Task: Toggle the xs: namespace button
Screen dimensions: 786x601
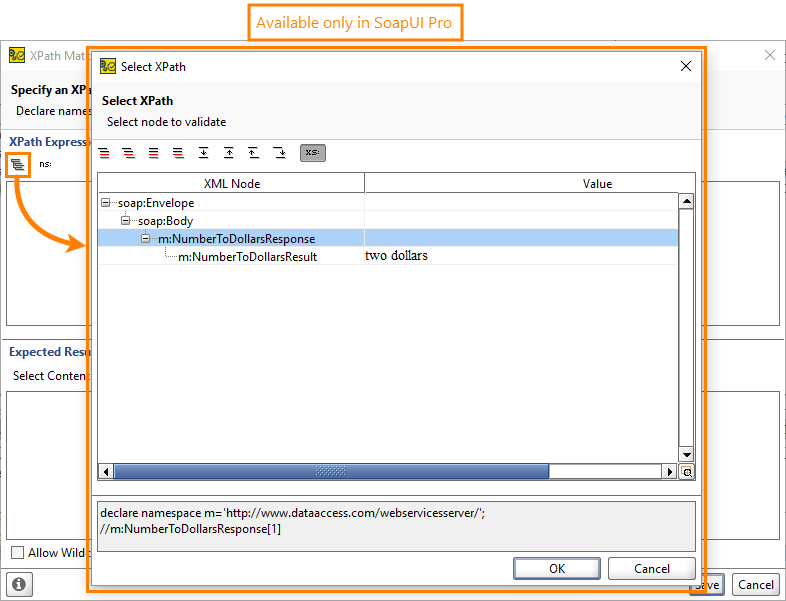Action: [313, 153]
